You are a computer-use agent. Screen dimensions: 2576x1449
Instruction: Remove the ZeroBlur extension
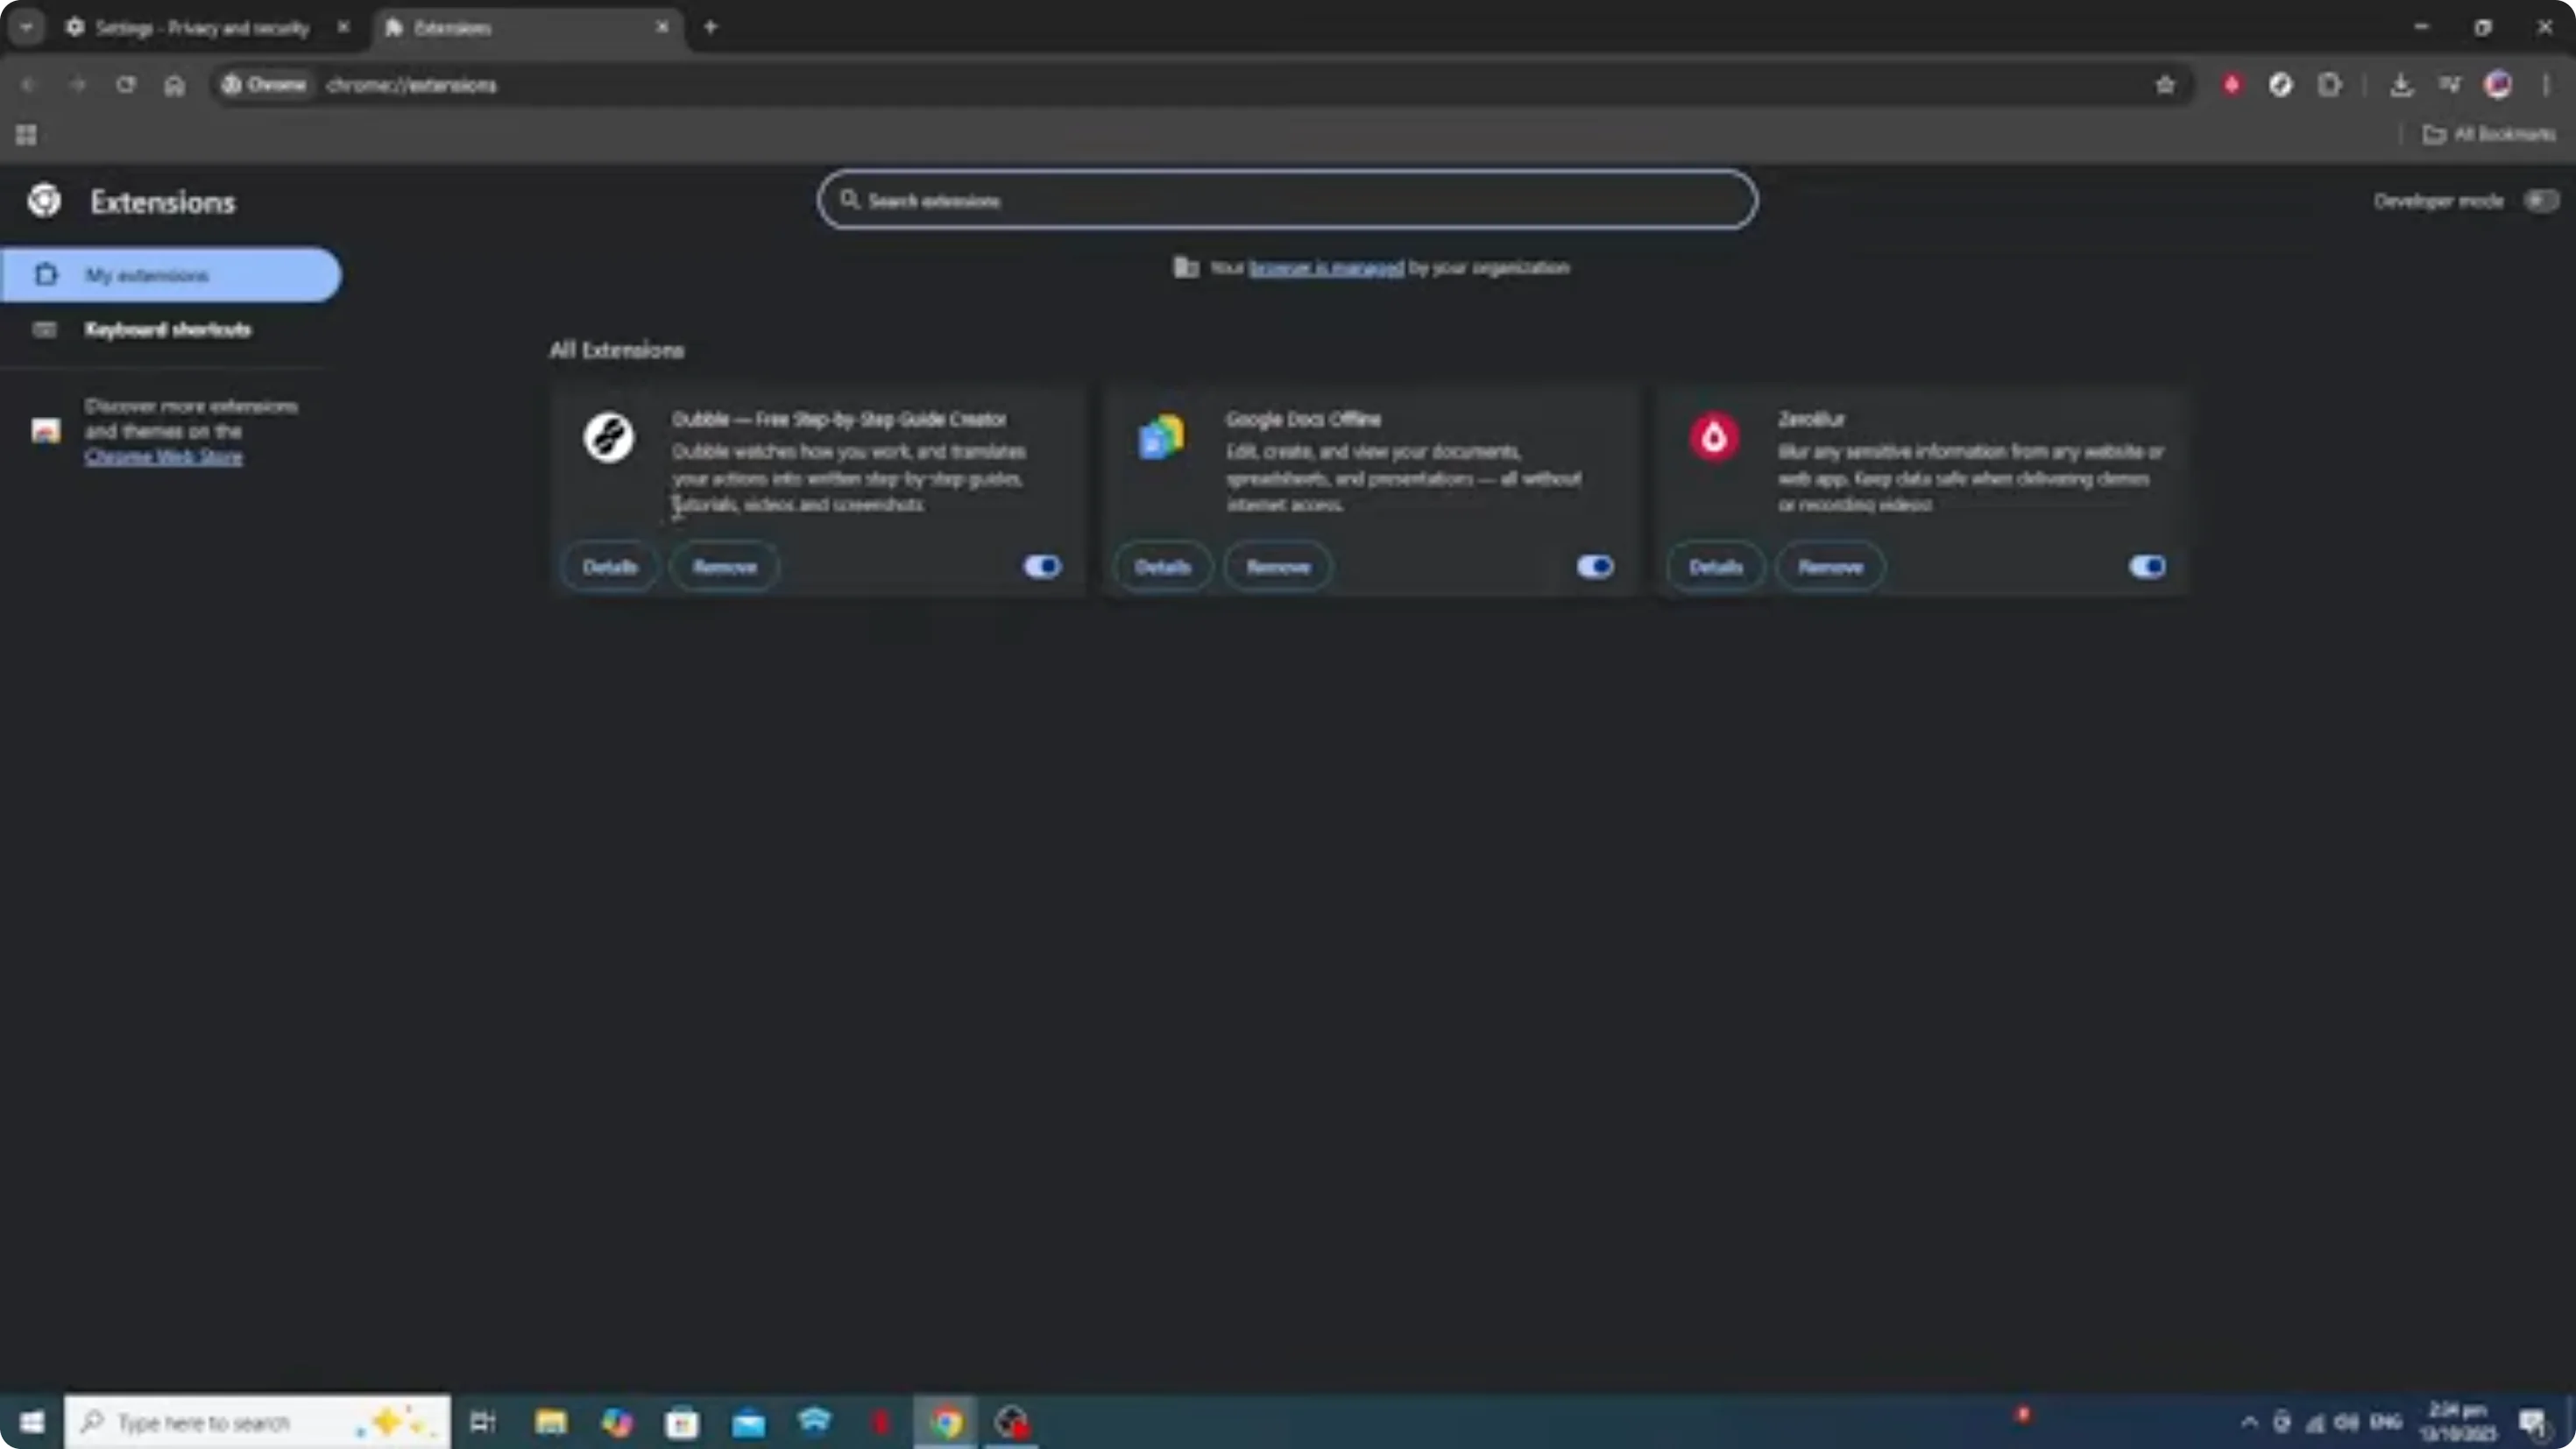[x=1829, y=566]
